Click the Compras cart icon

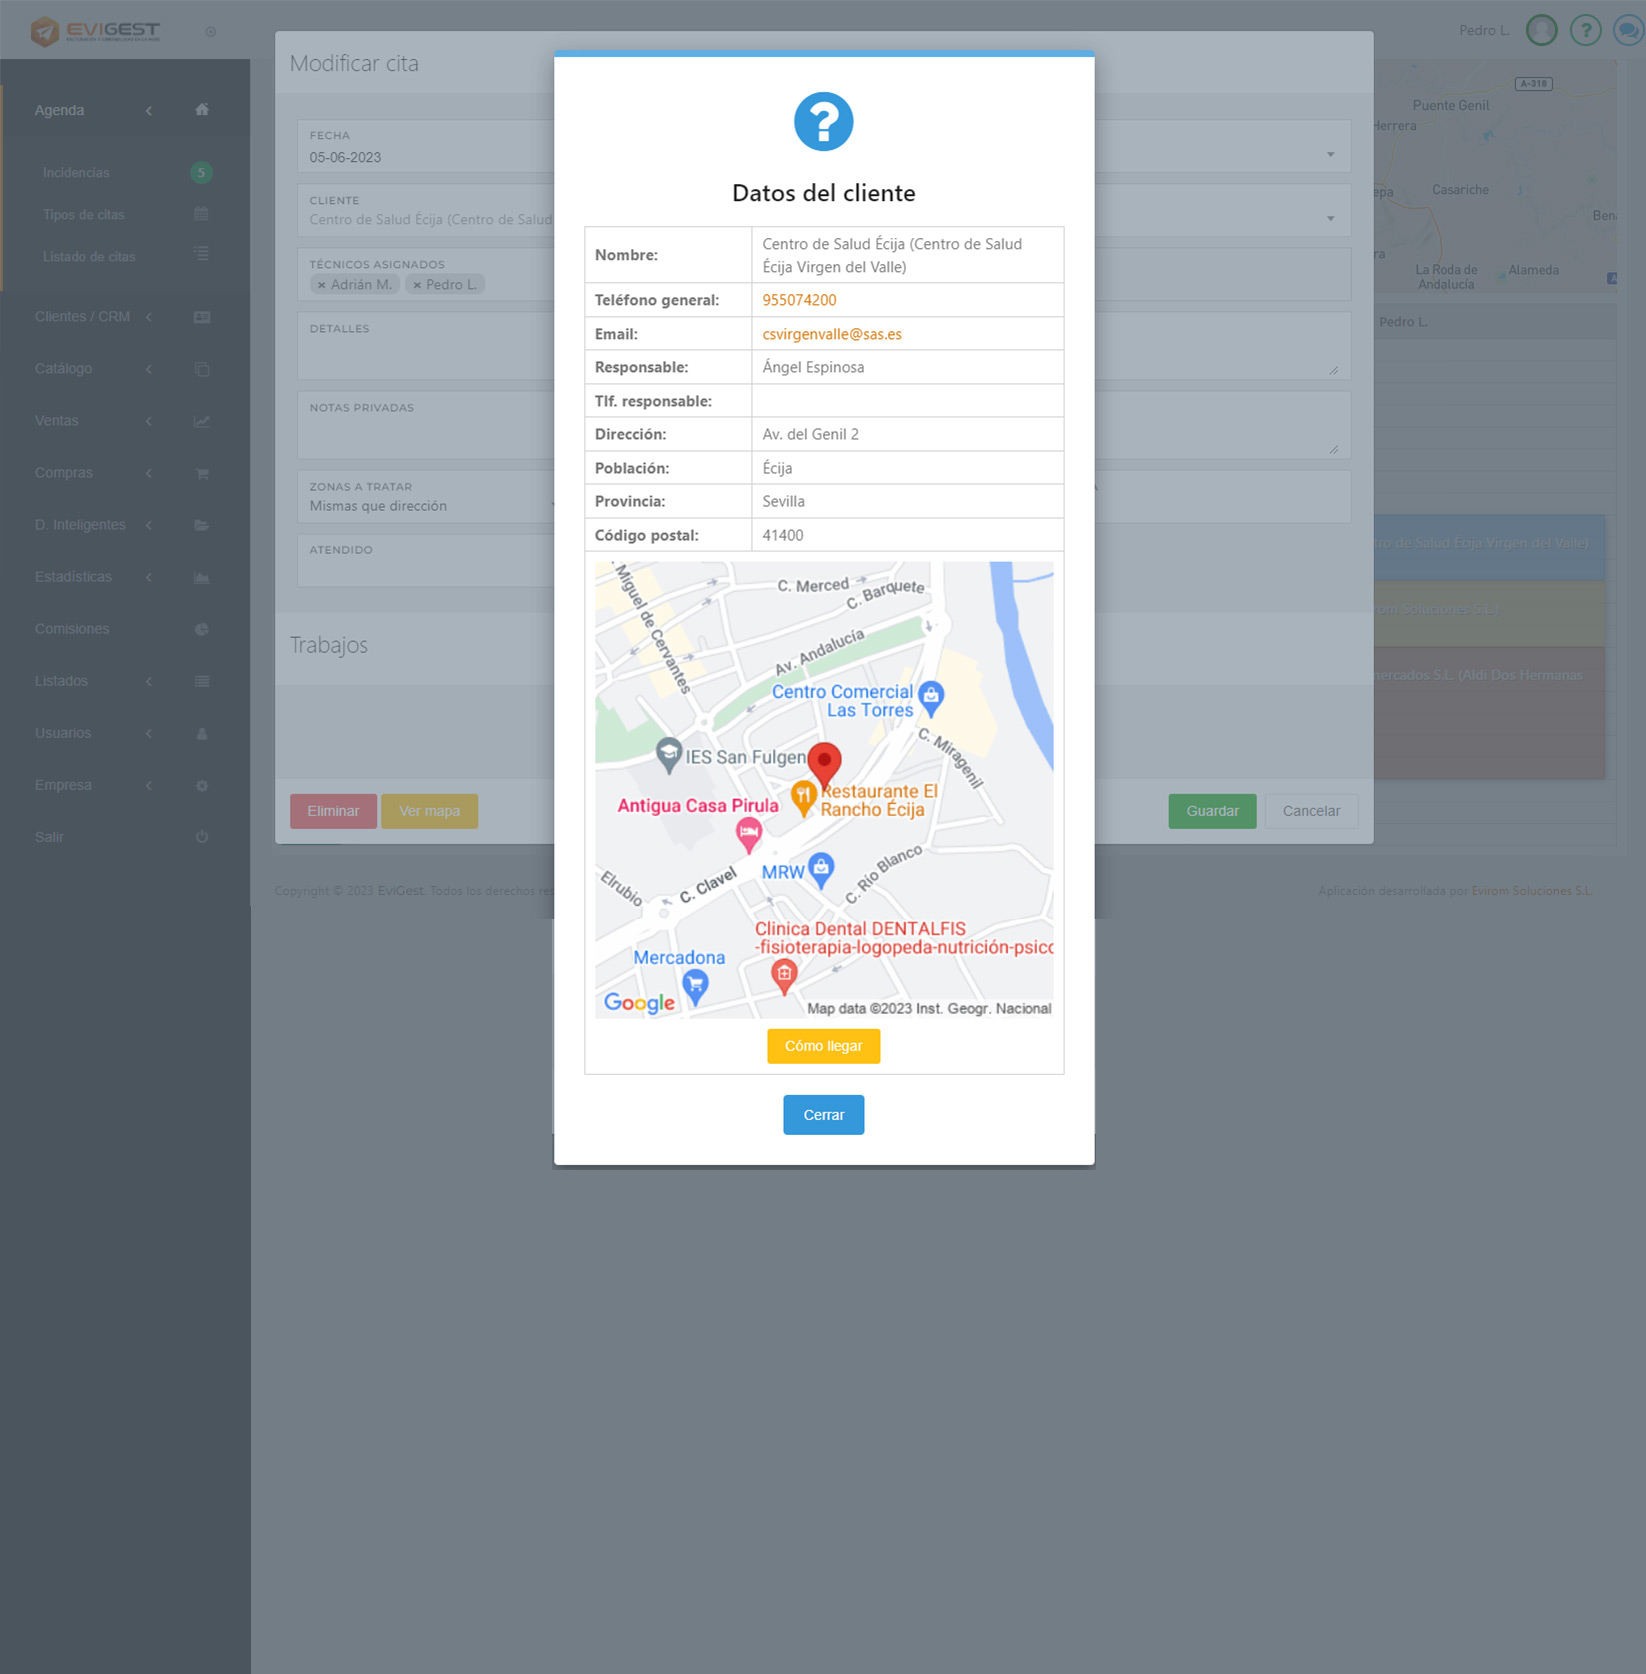(x=202, y=473)
